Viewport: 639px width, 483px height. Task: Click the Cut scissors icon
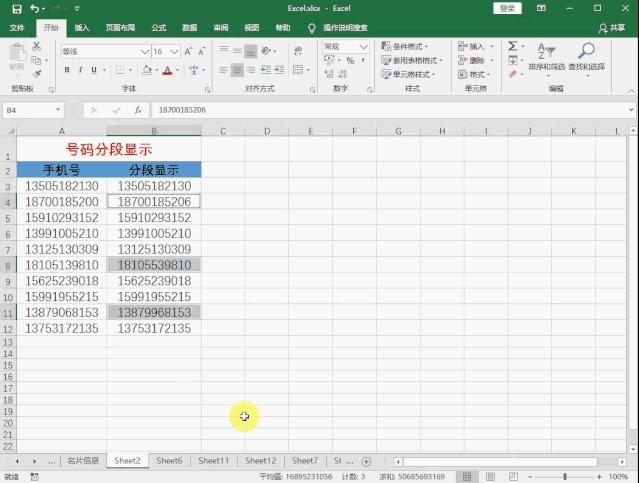(37, 46)
